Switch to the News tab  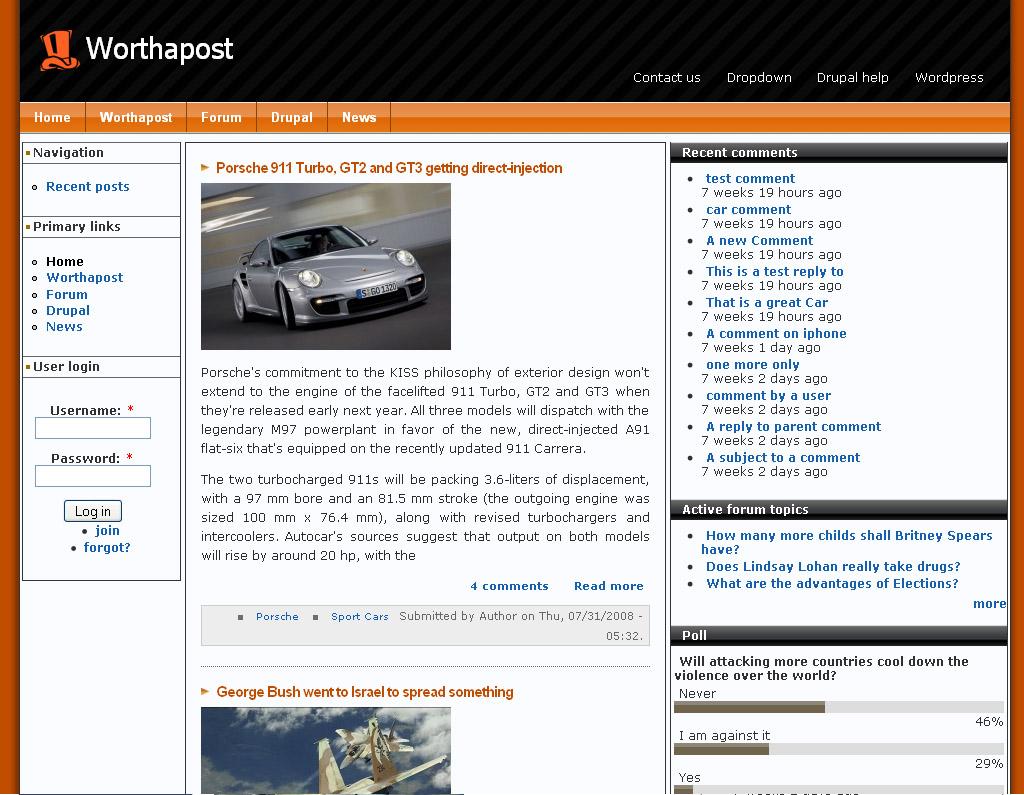[x=358, y=117]
